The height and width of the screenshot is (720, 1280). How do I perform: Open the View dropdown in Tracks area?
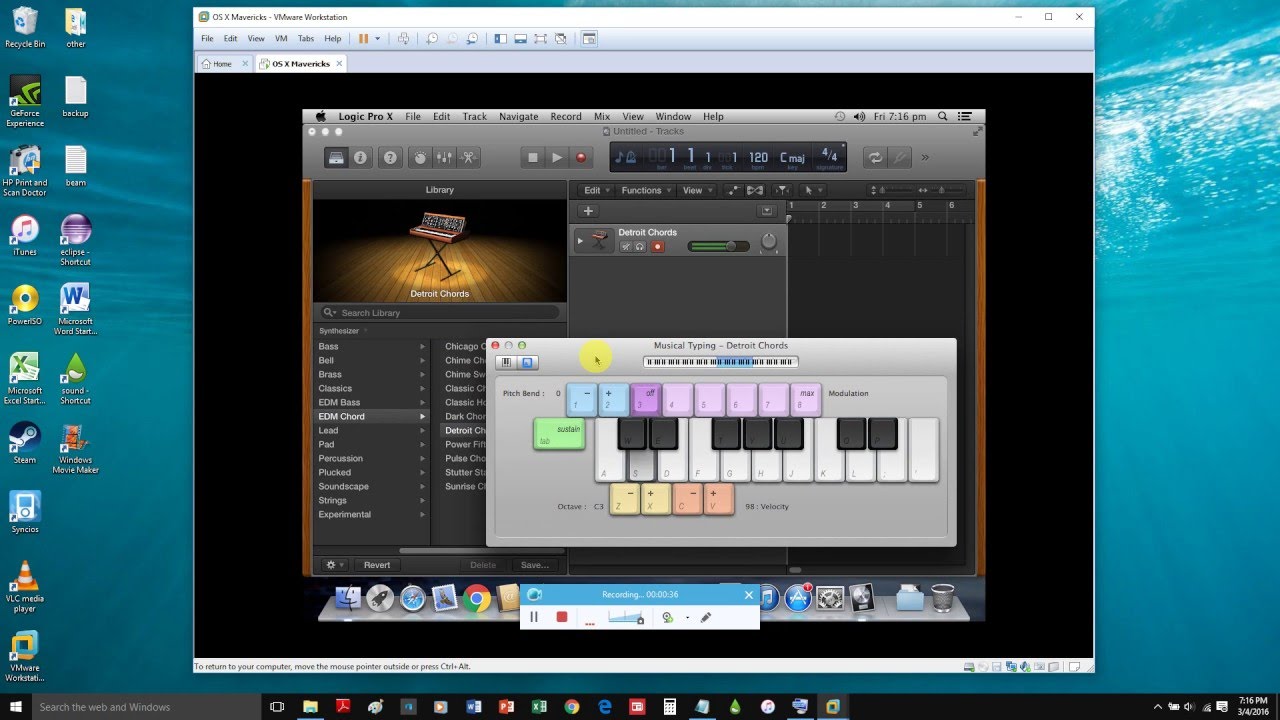696,190
